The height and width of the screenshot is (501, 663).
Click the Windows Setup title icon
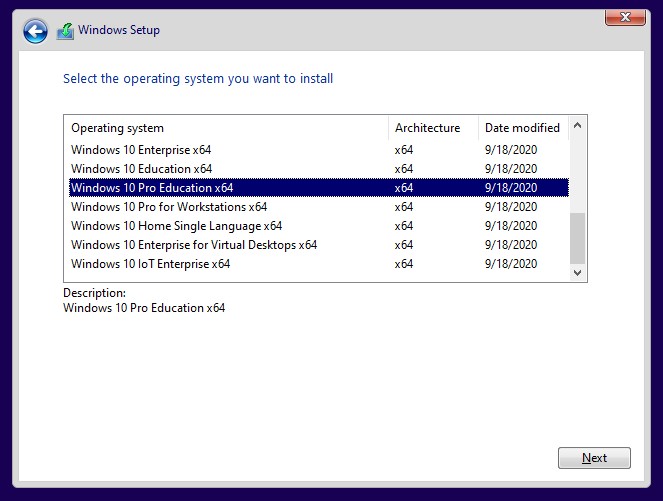[x=65, y=31]
